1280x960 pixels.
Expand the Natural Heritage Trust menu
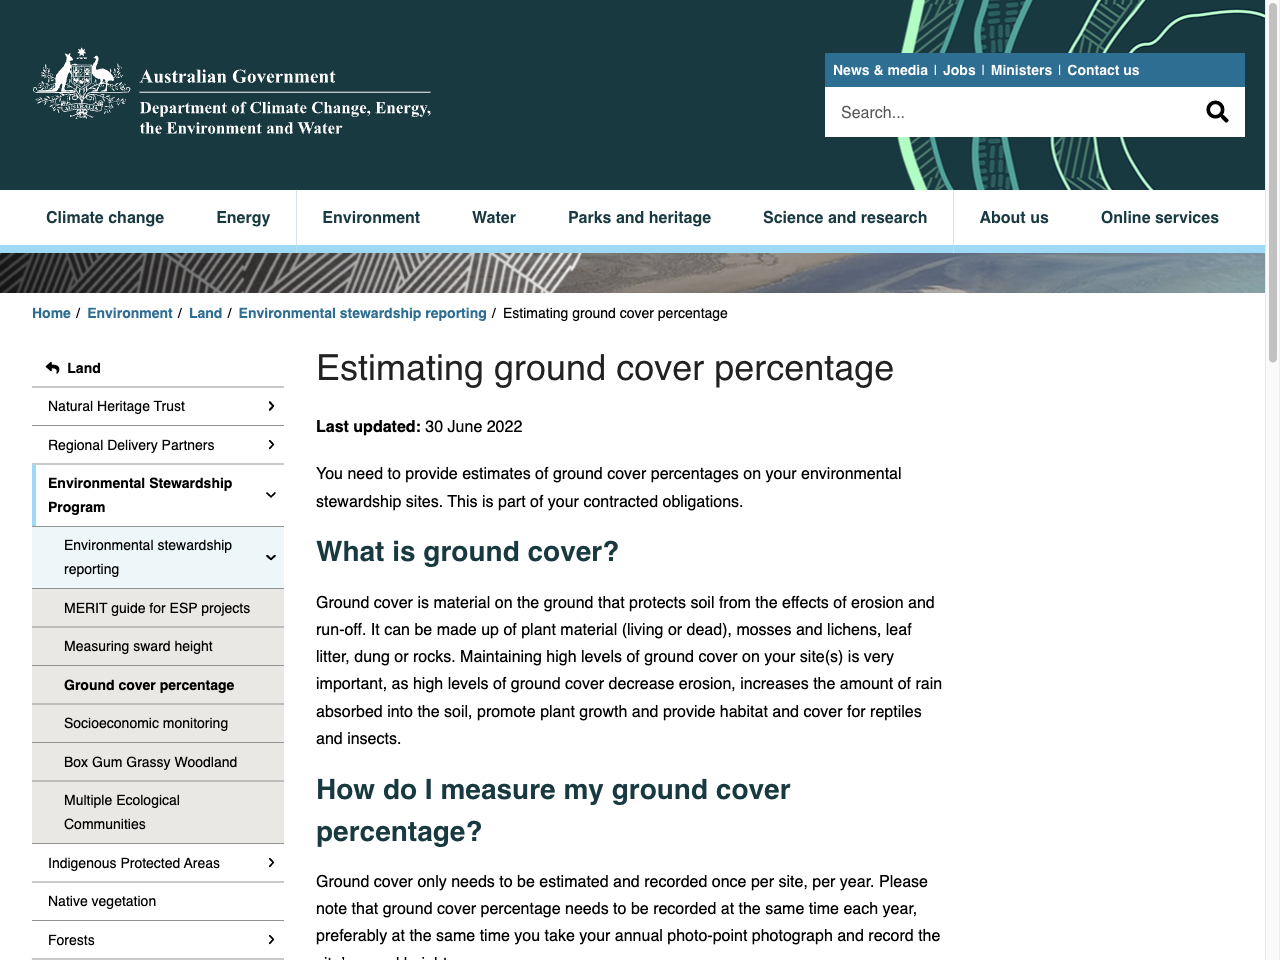coord(271,406)
